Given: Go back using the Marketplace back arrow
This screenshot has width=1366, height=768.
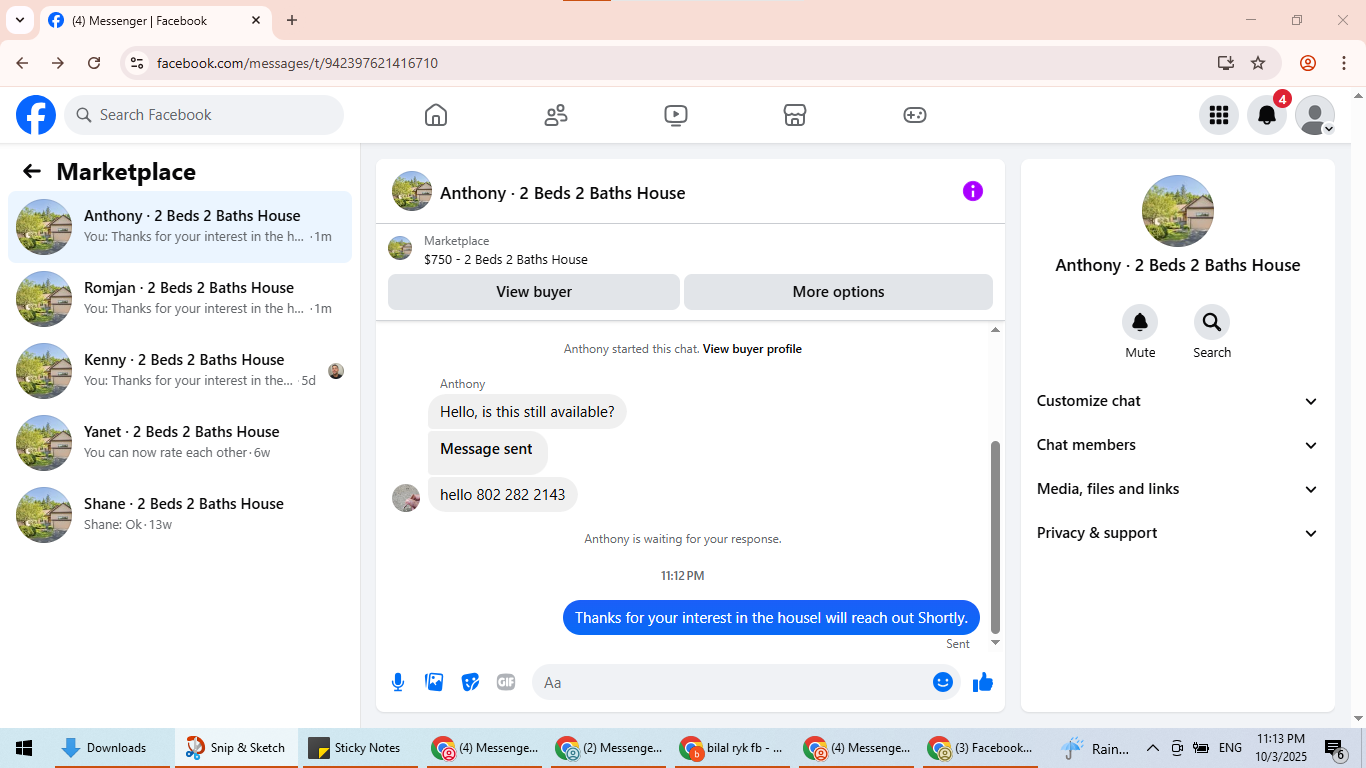Looking at the screenshot, I should point(32,171).
